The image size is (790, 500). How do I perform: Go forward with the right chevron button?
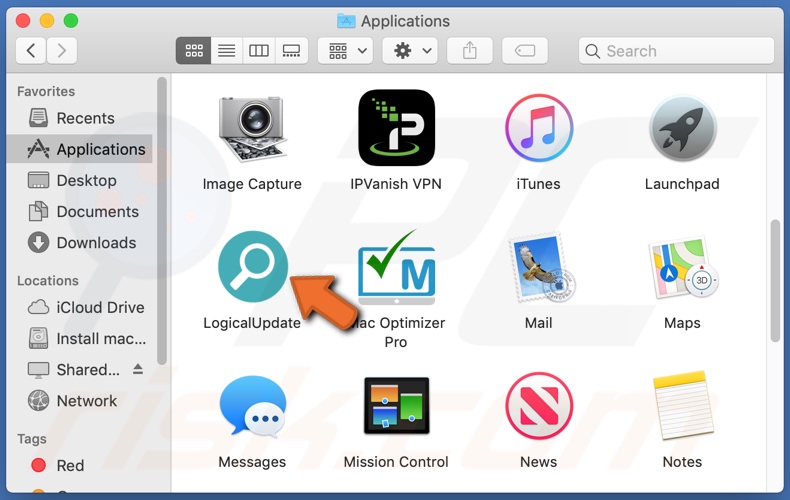pyautogui.click(x=61, y=50)
